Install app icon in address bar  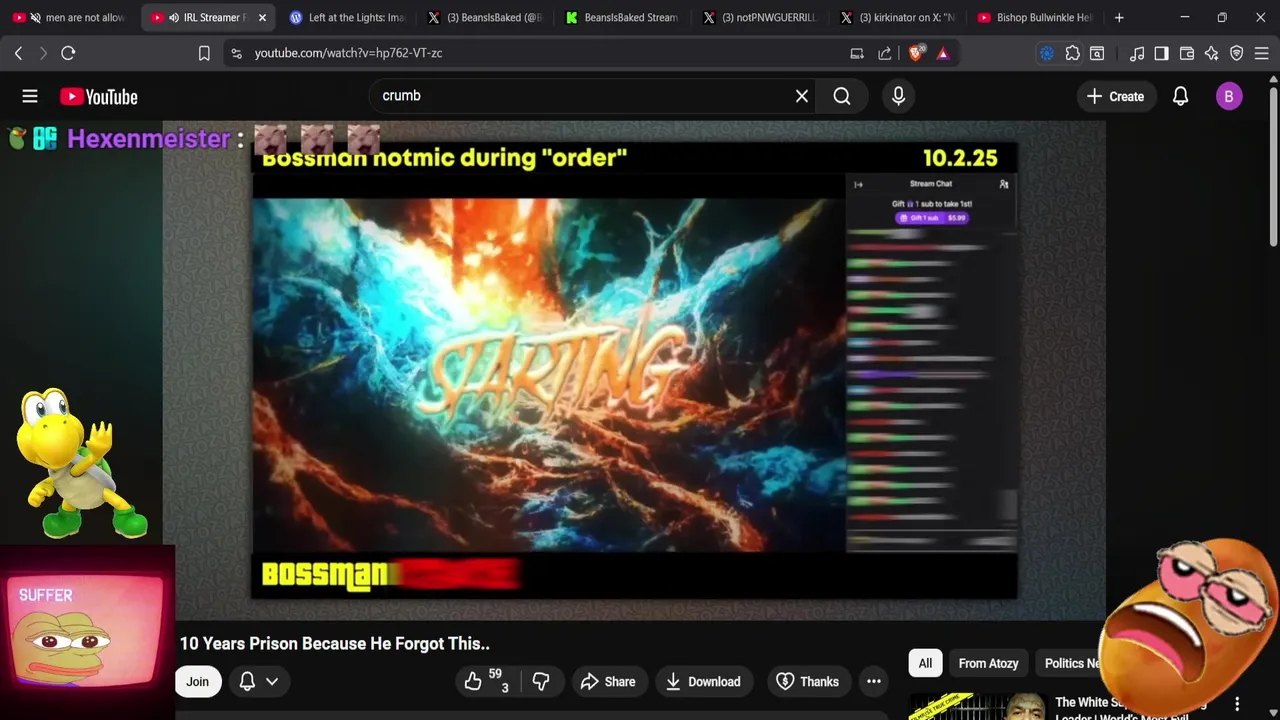857,53
